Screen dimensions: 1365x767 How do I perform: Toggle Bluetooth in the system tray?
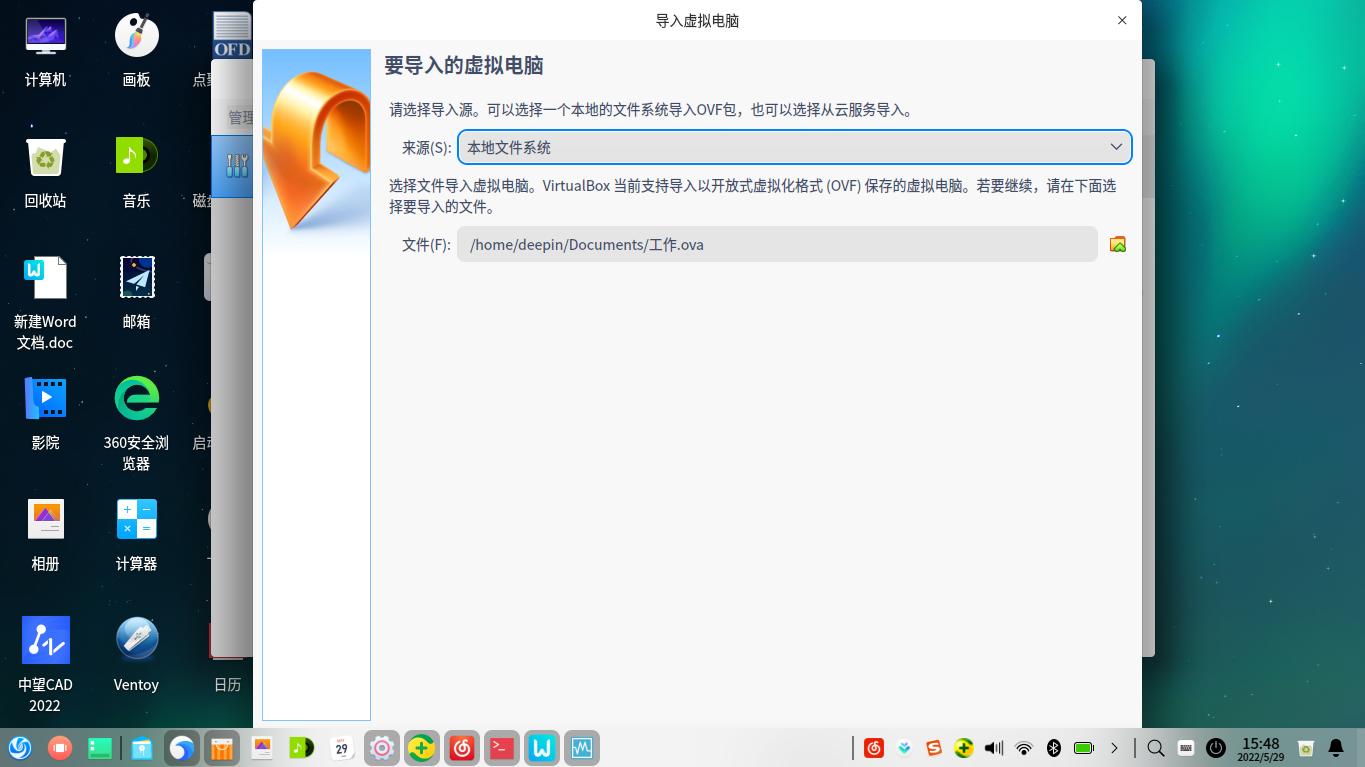pyautogui.click(x=1054, y=747)
